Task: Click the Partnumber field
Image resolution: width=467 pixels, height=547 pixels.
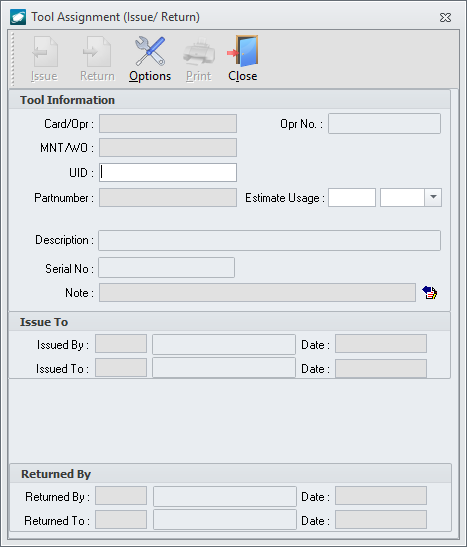Action: point(168,197)
